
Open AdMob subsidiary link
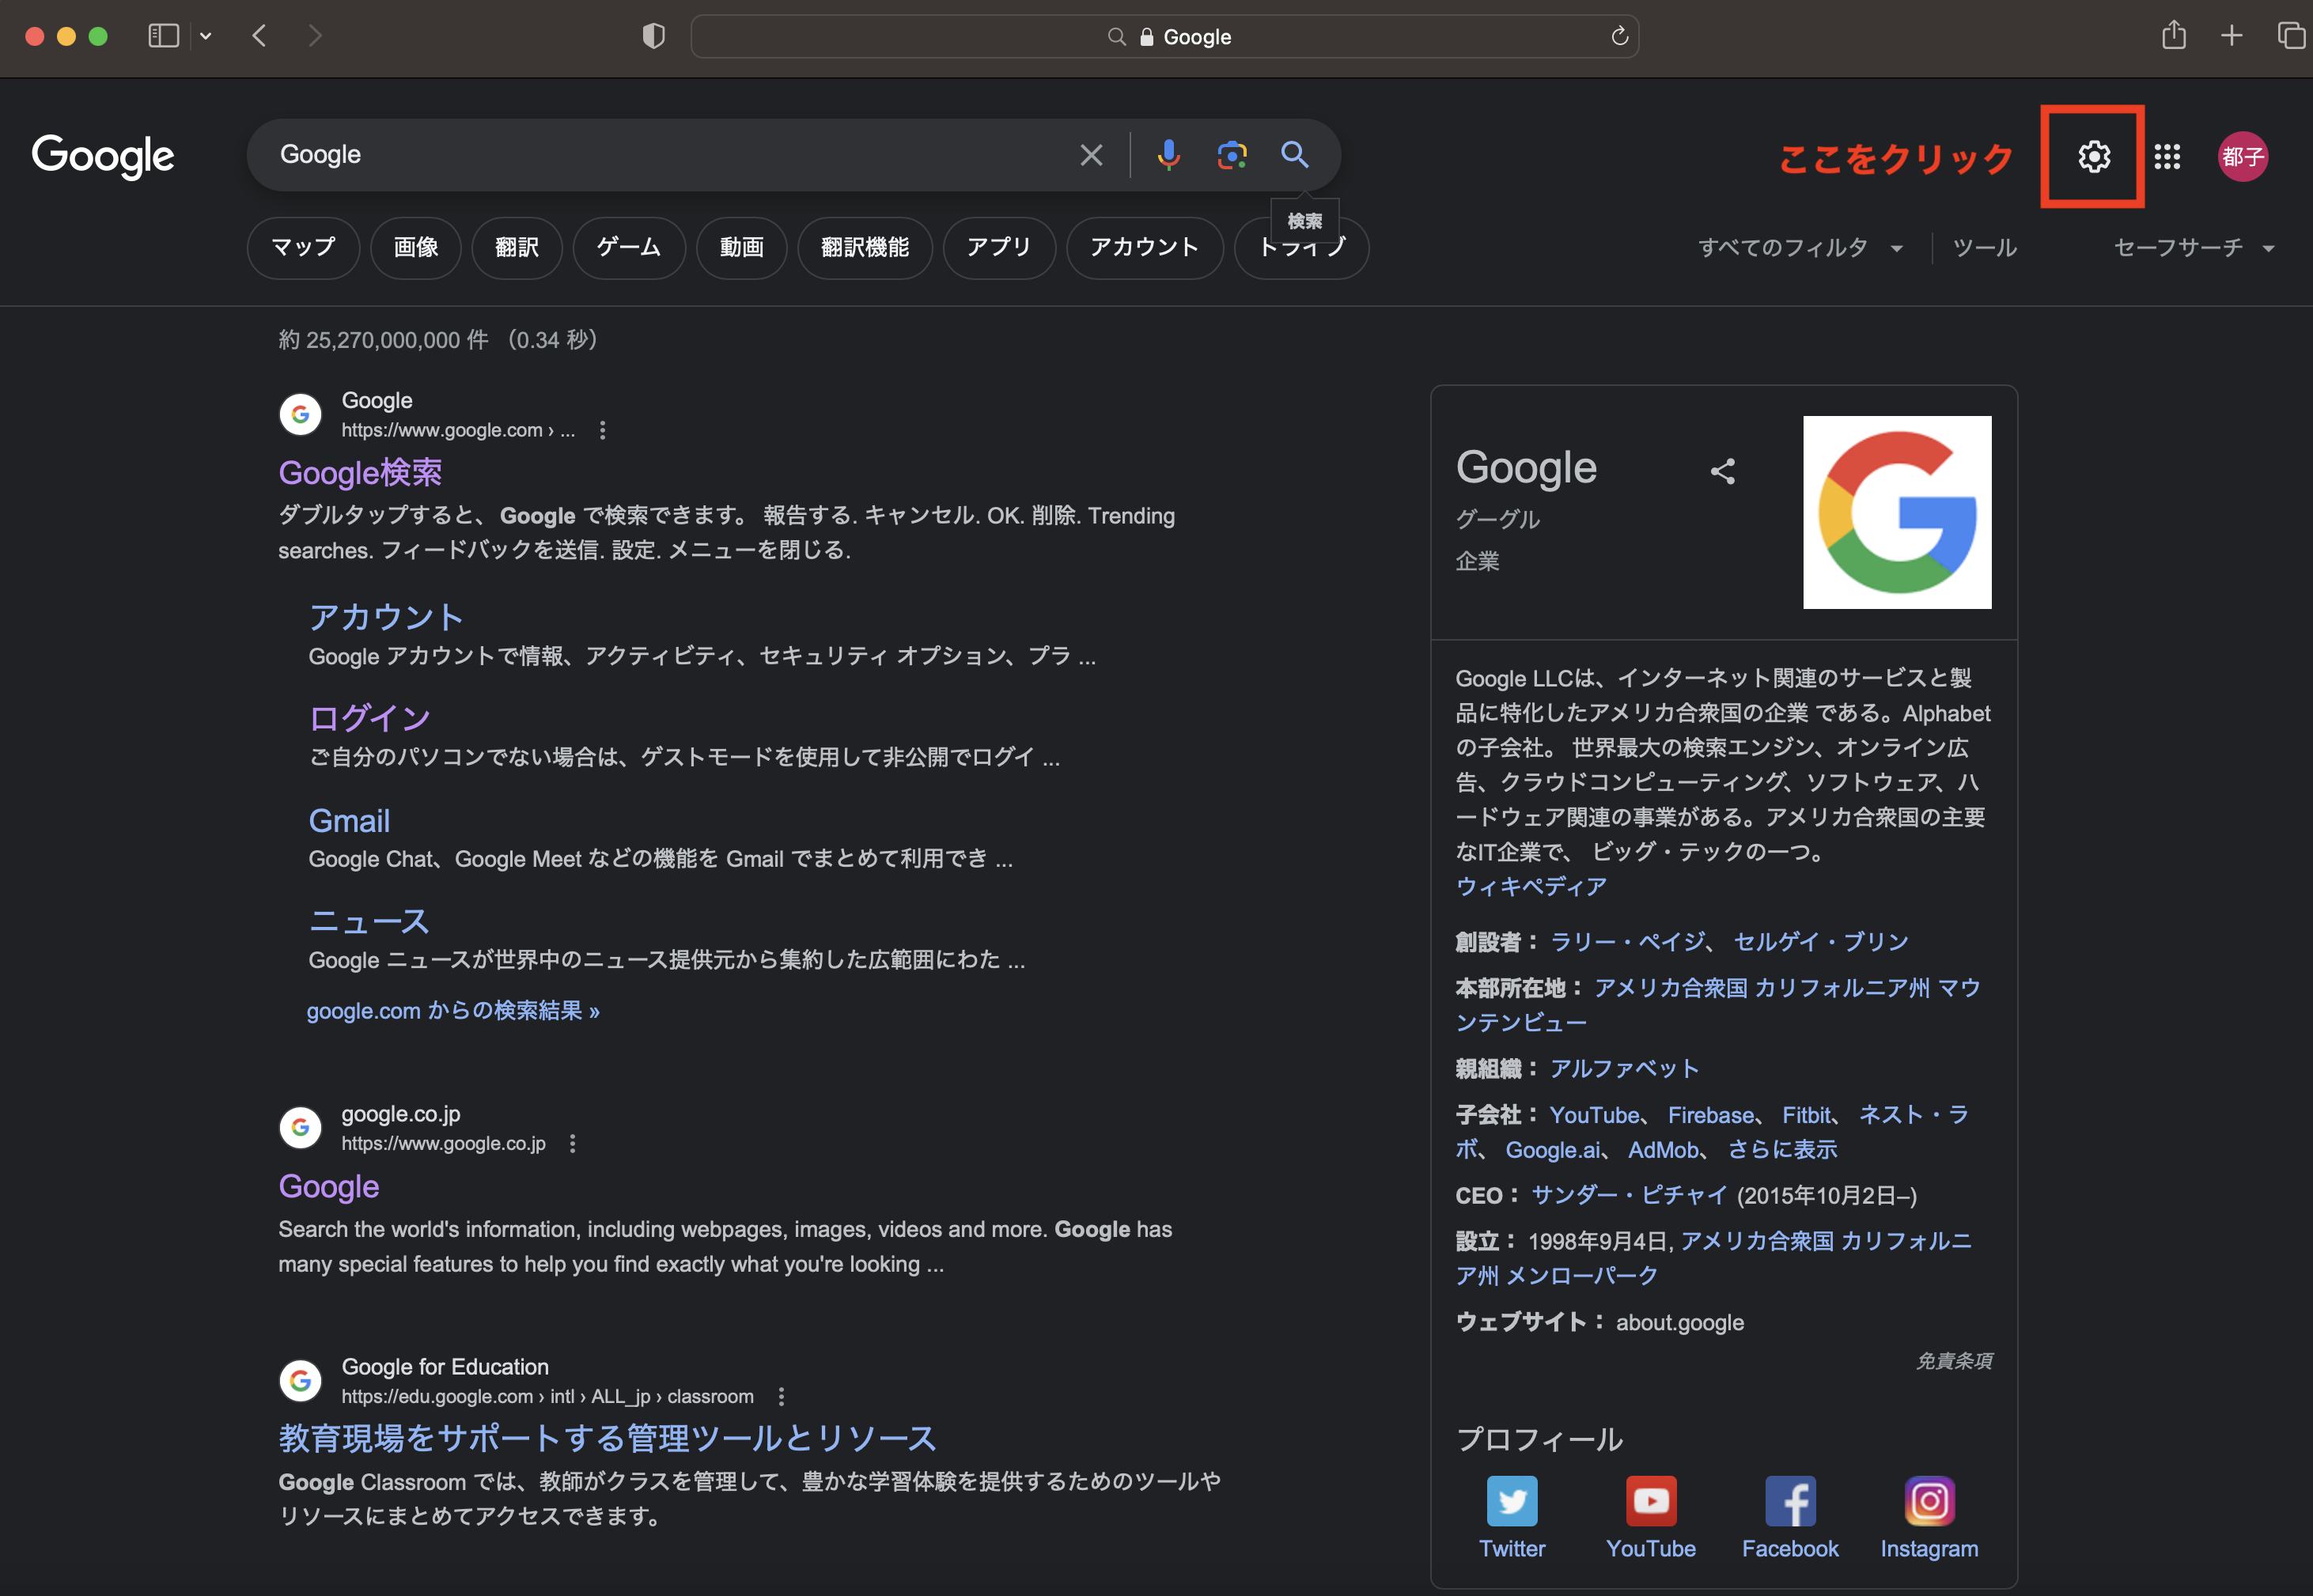point(1663,1149)
